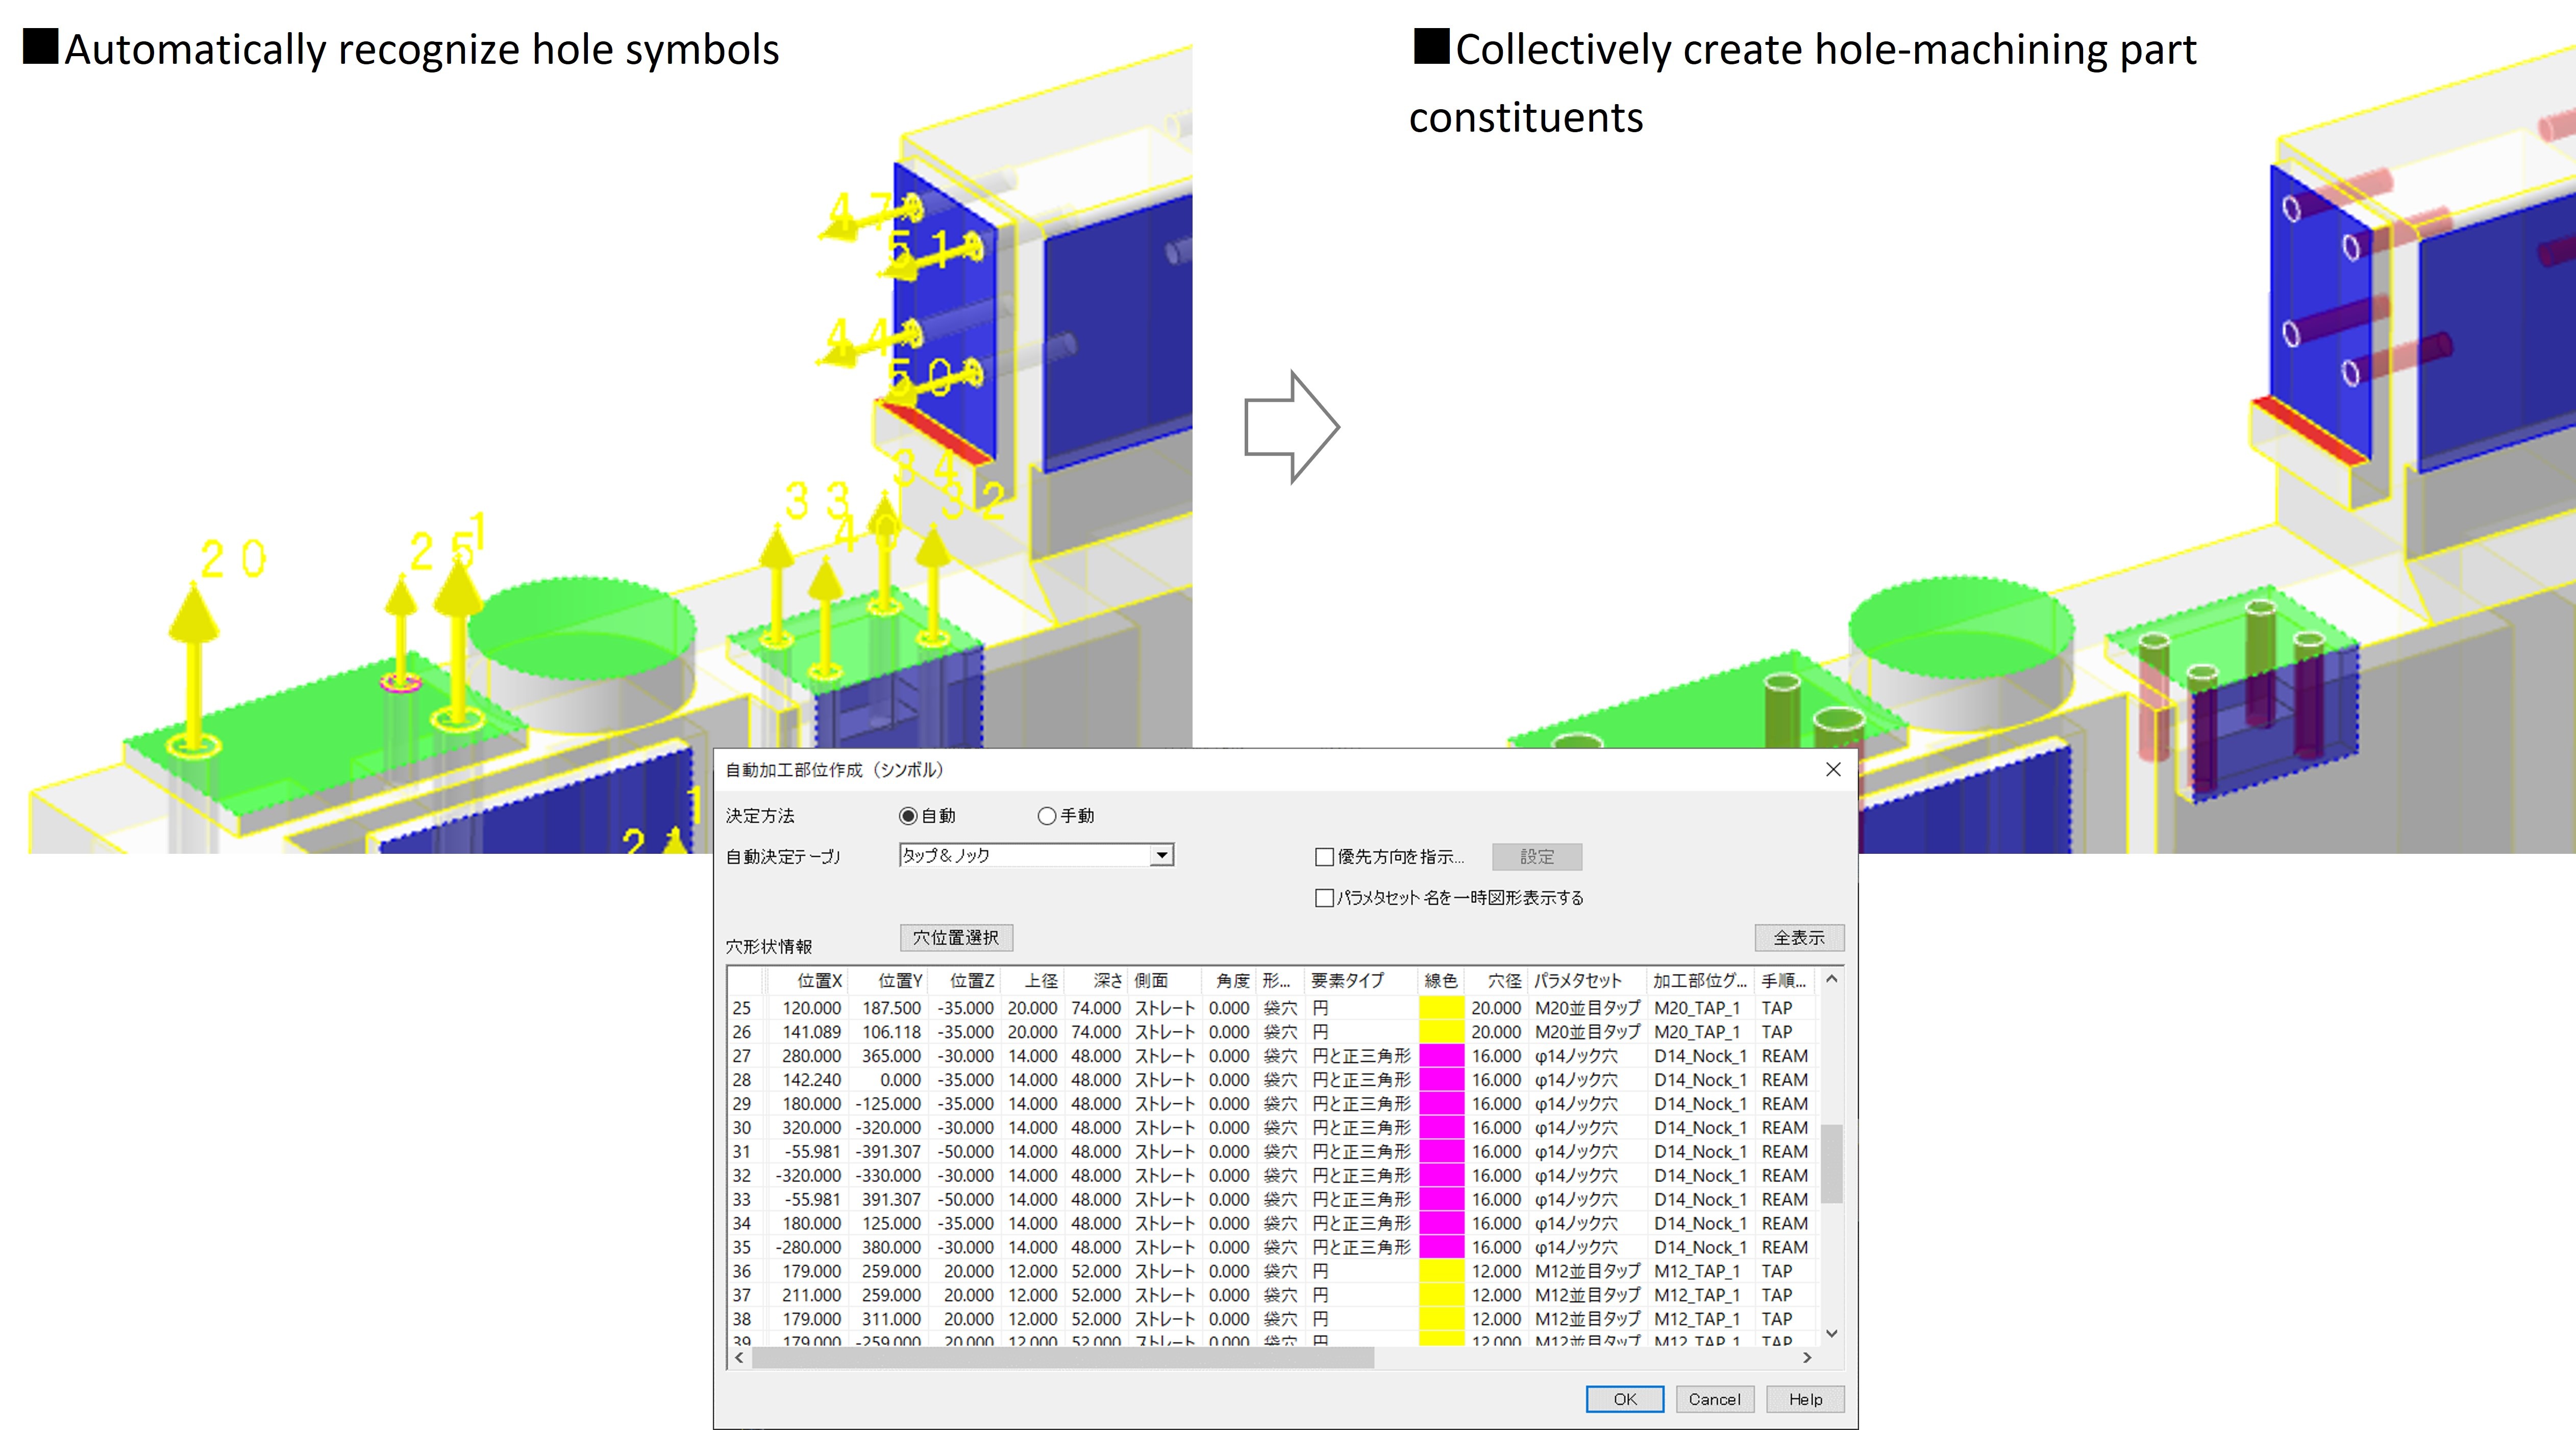Enable the 優先方向を指示 checkbox

click(1325, 857)
